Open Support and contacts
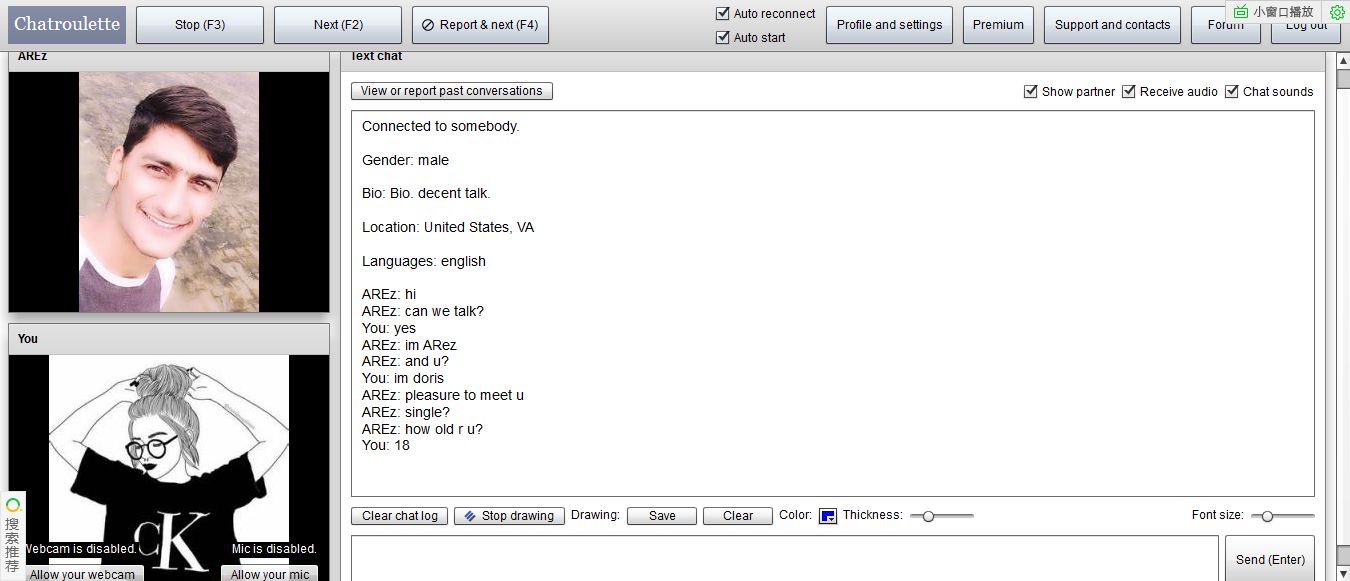This screenshot has width=1350, height=581. [1112, 25]
